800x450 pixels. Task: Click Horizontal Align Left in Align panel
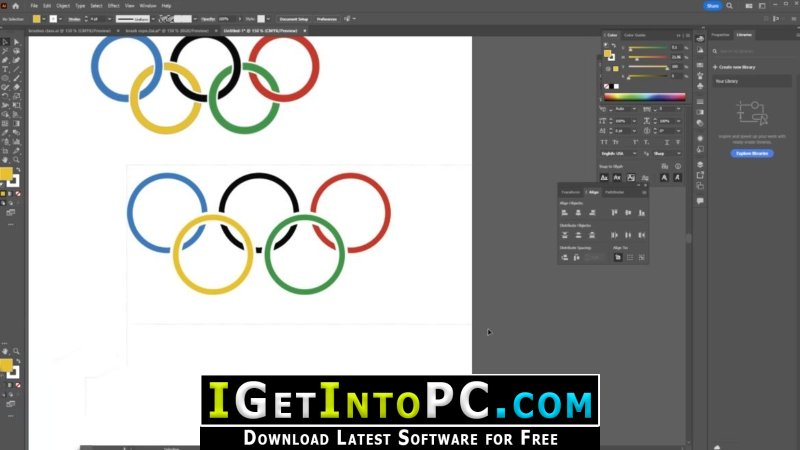(565, 213)
